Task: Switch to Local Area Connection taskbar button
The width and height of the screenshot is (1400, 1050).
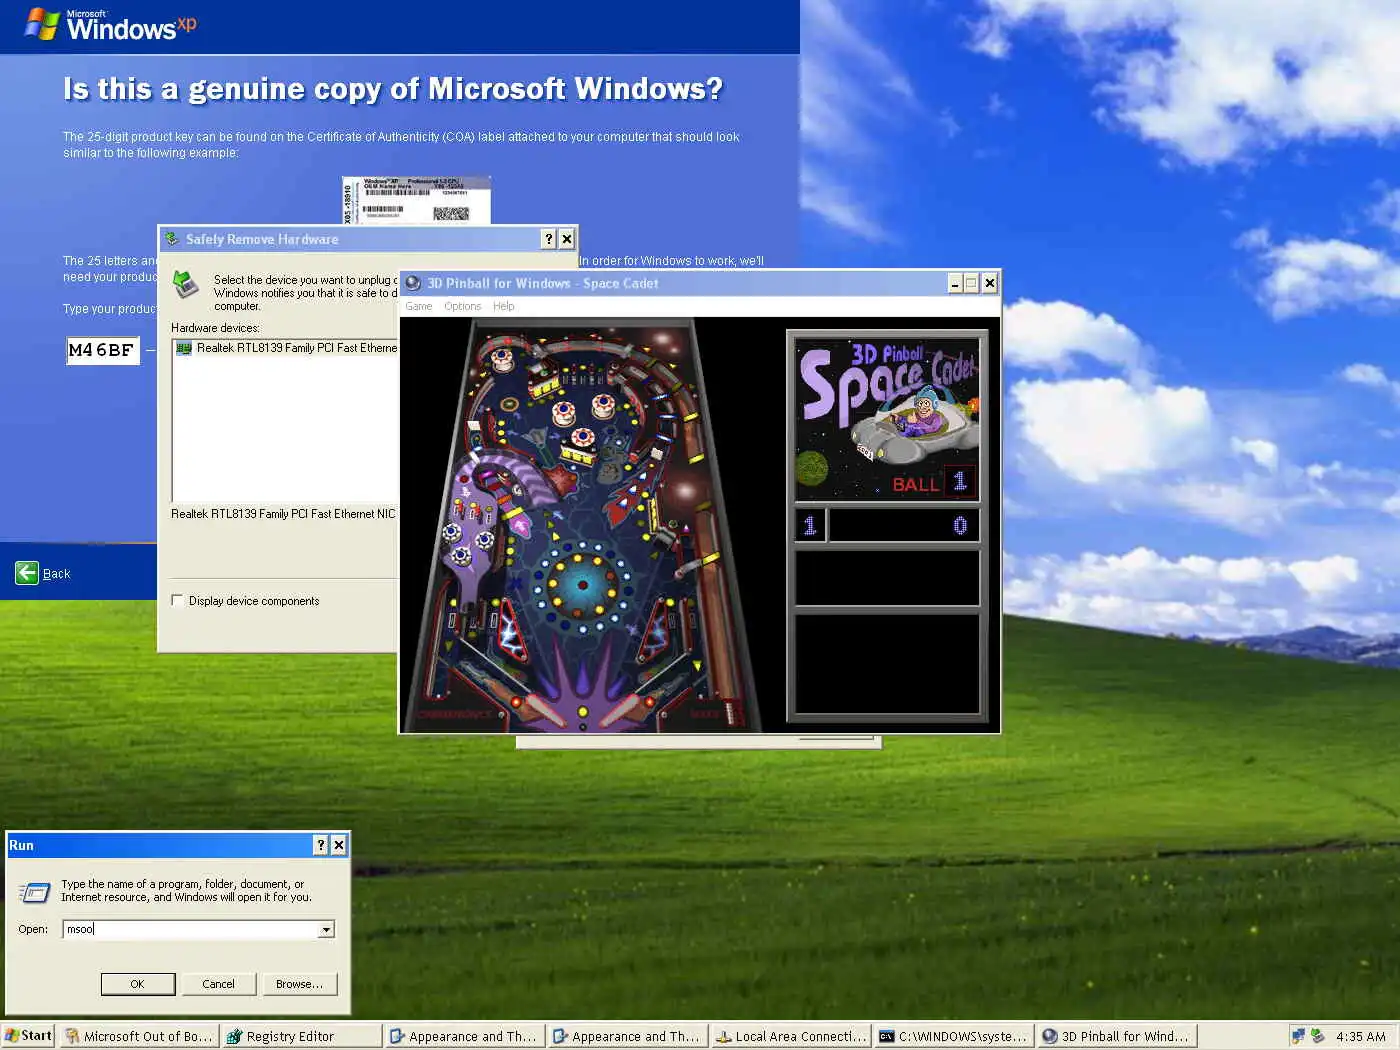Action: (791, 1036)
